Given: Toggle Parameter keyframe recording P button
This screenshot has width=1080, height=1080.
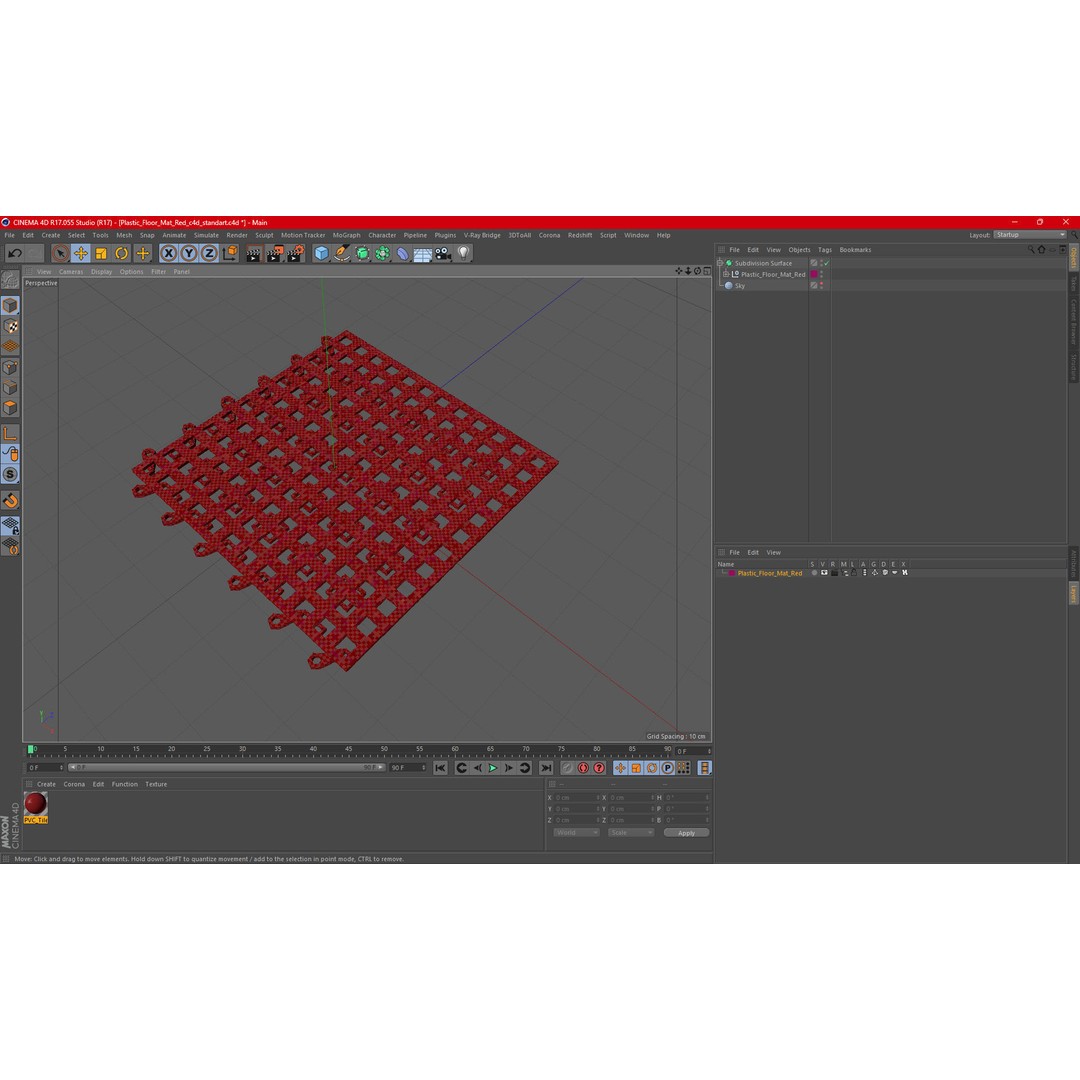Looking at the screenshot, I should [x=667, y=767].
